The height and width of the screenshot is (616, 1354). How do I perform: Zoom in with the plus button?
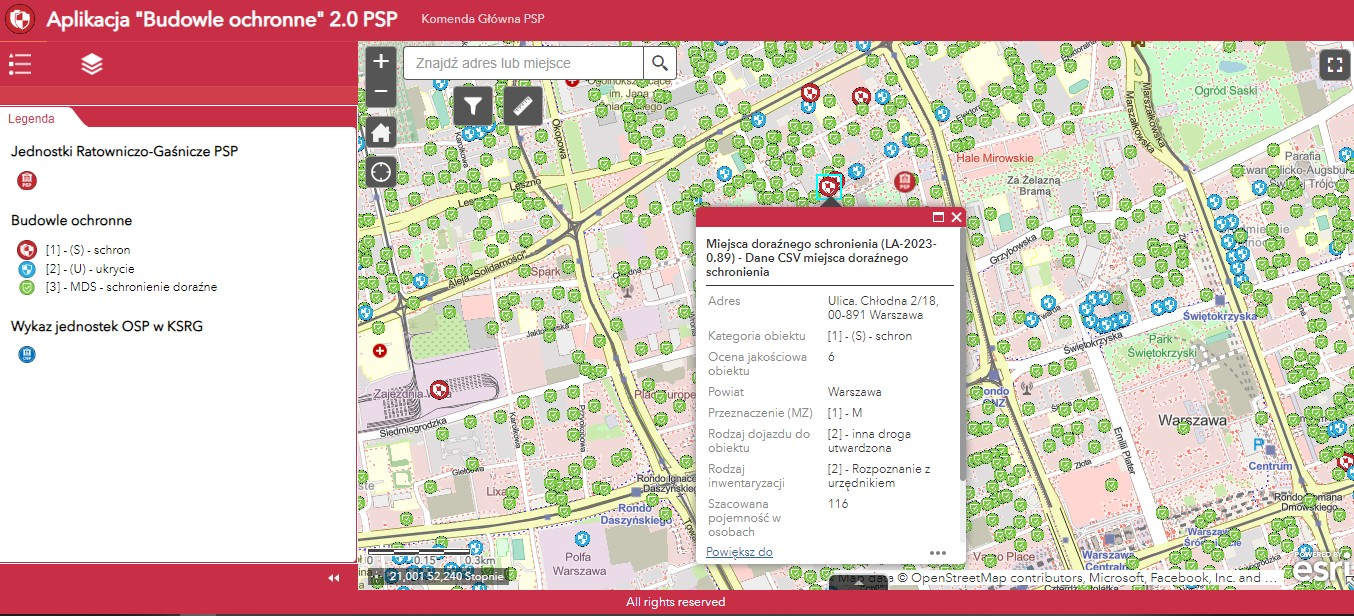(380, 61)
